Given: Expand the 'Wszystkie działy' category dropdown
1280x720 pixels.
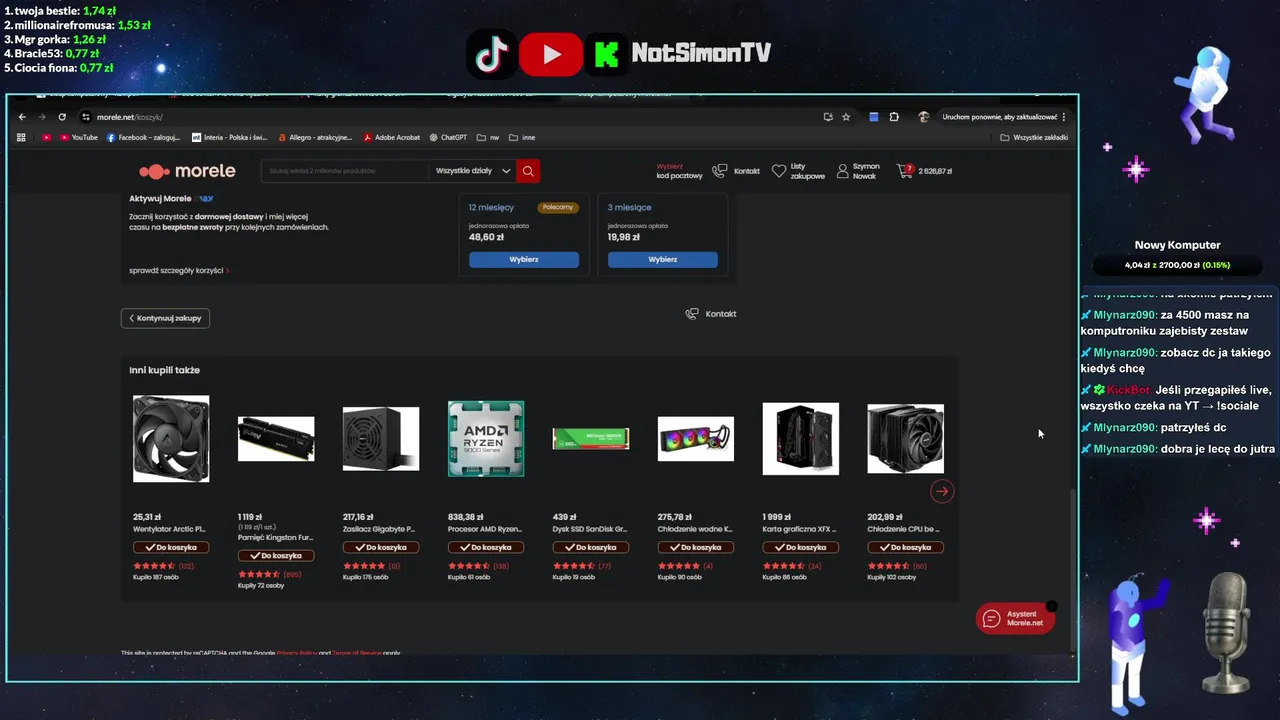Looking at the screenshot, I should pos(473,171).
